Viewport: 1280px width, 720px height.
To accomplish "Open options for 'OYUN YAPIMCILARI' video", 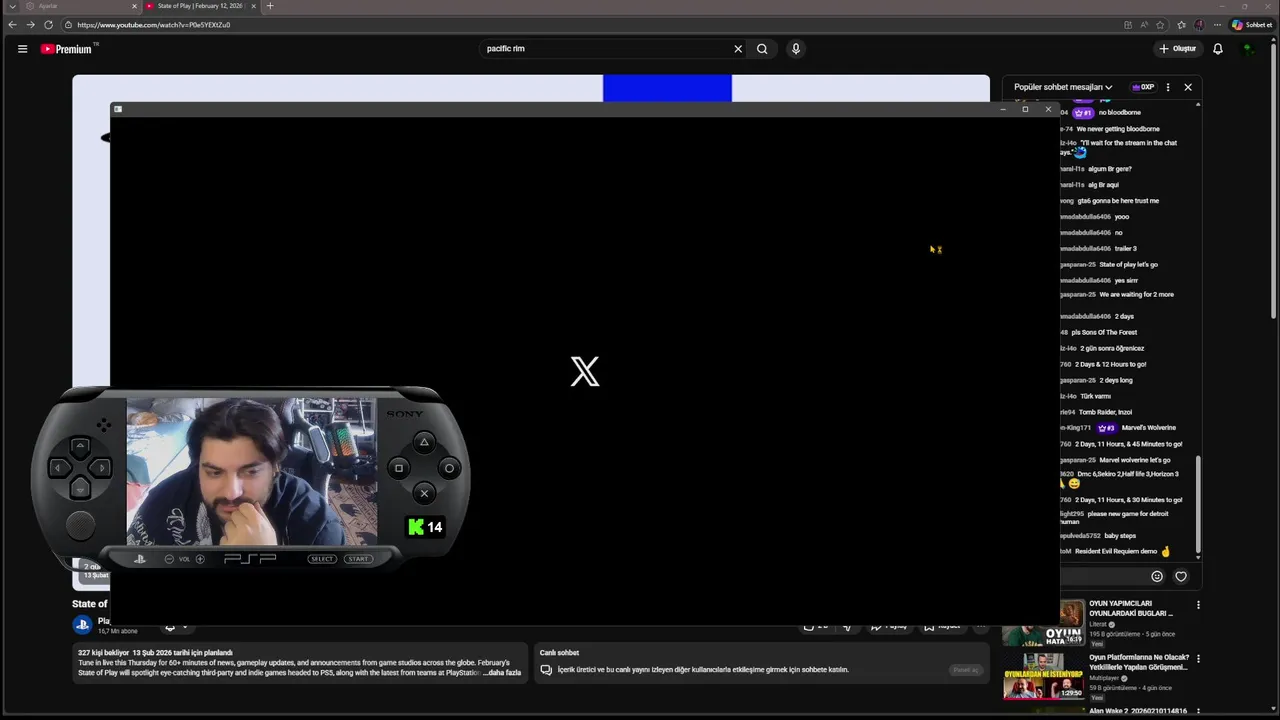I will [1198, 605].
